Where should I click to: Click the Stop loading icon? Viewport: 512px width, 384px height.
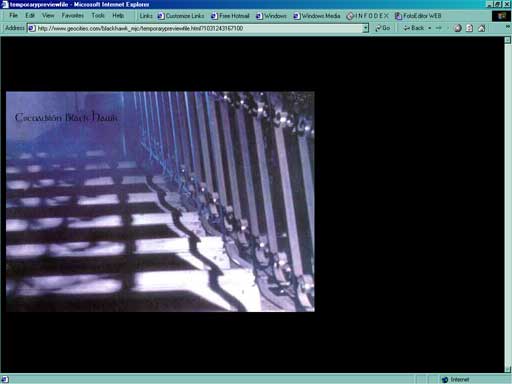(458, 28)
